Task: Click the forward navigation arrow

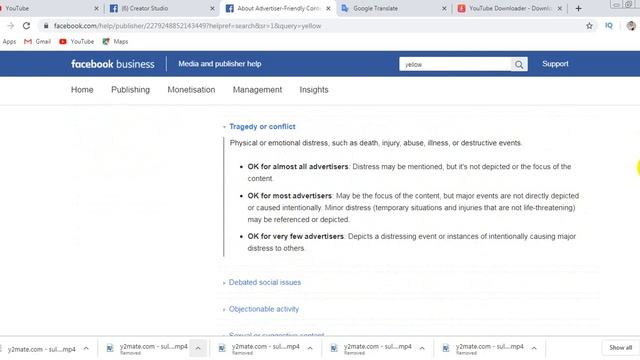Action: [11, 26]
